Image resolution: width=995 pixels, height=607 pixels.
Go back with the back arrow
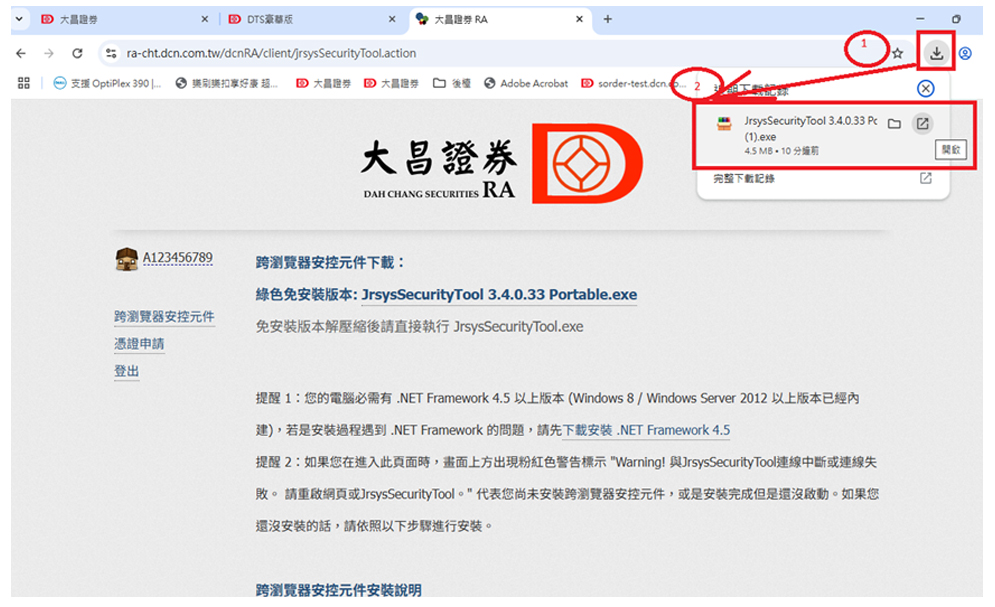(21, 53)
